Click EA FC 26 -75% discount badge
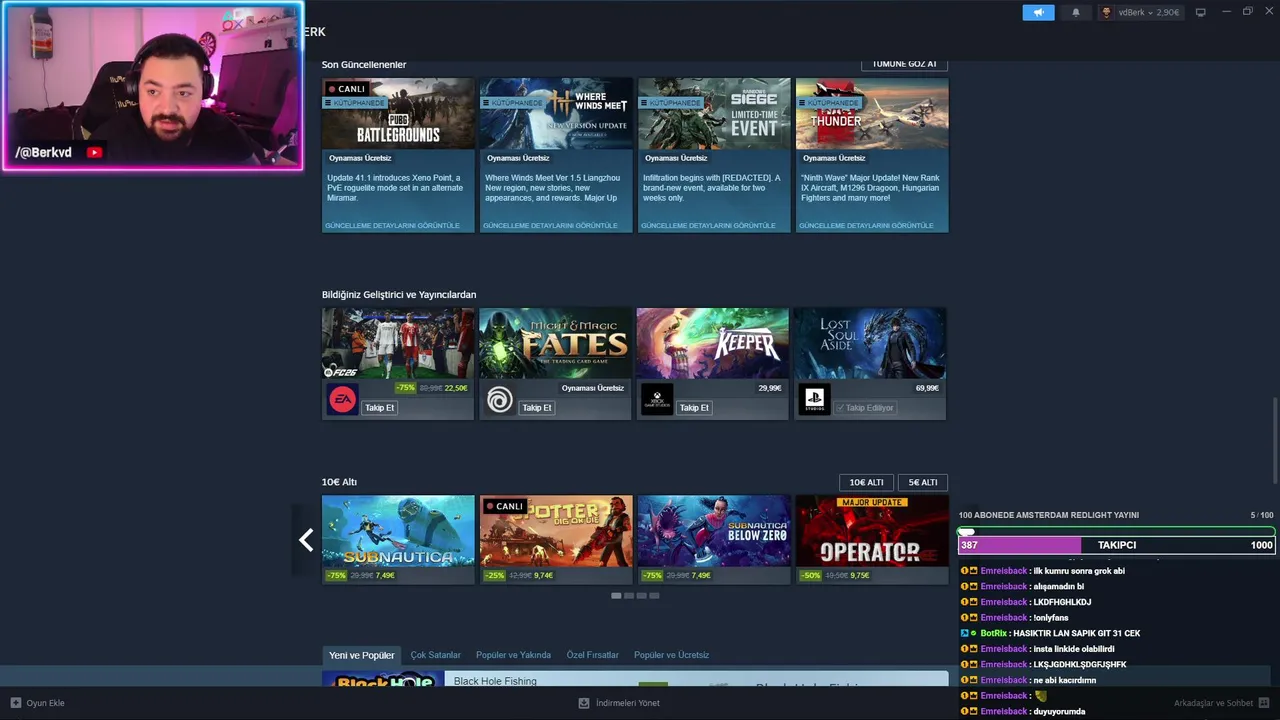The image size is (1280, 720). tap(405, 388)
